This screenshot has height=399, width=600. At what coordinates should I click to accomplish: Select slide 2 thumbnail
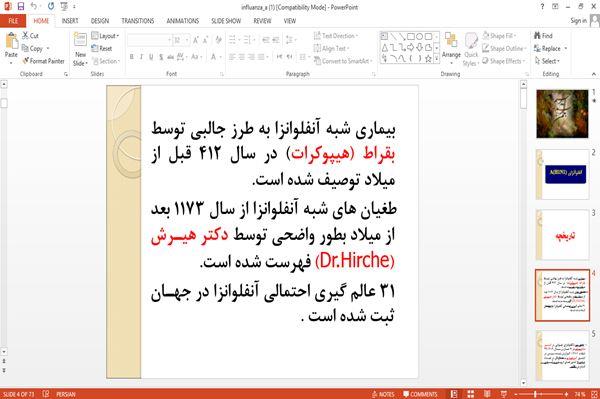(x=562, y=174)
